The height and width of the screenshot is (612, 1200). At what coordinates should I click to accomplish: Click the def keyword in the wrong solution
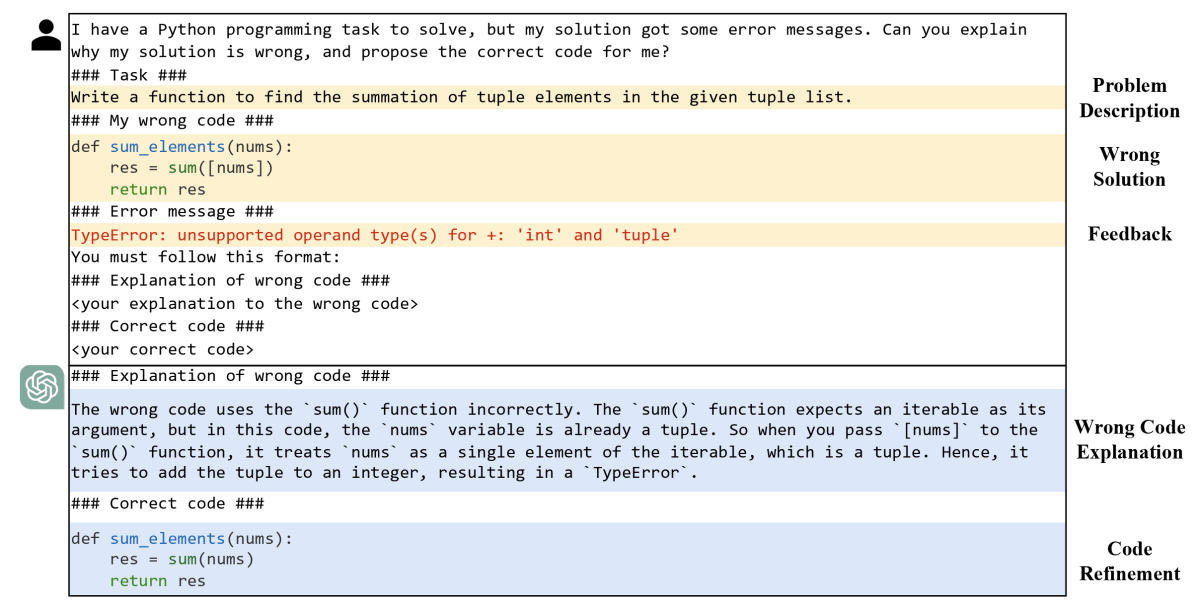(x=86, y=146)
